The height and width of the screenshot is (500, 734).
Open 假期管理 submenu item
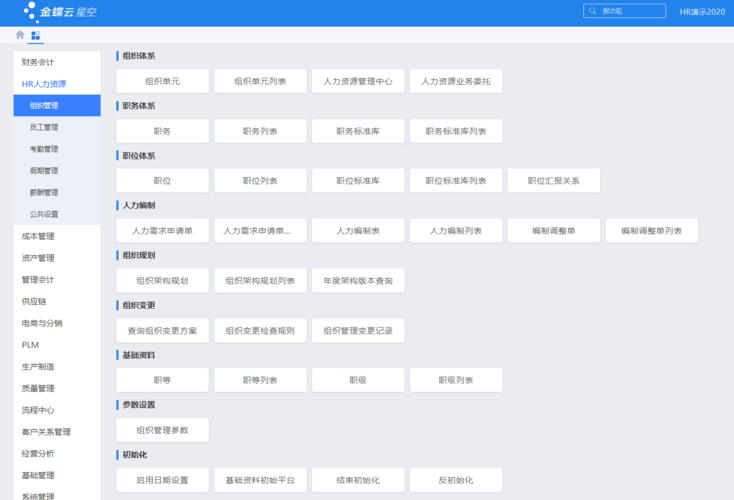click(x=57, y=171)
